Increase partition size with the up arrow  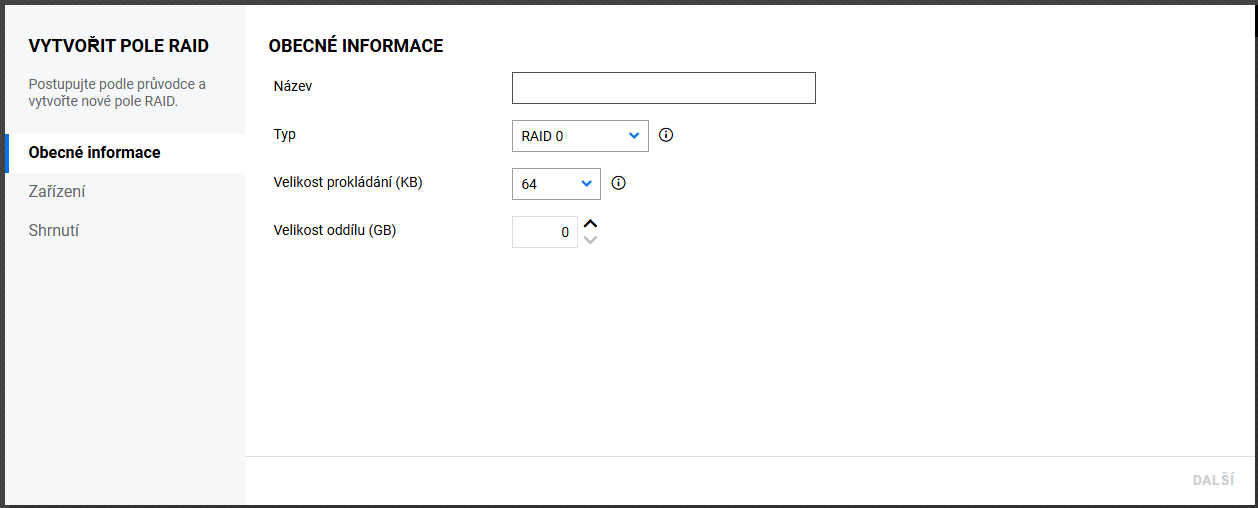tap(590, 224)
